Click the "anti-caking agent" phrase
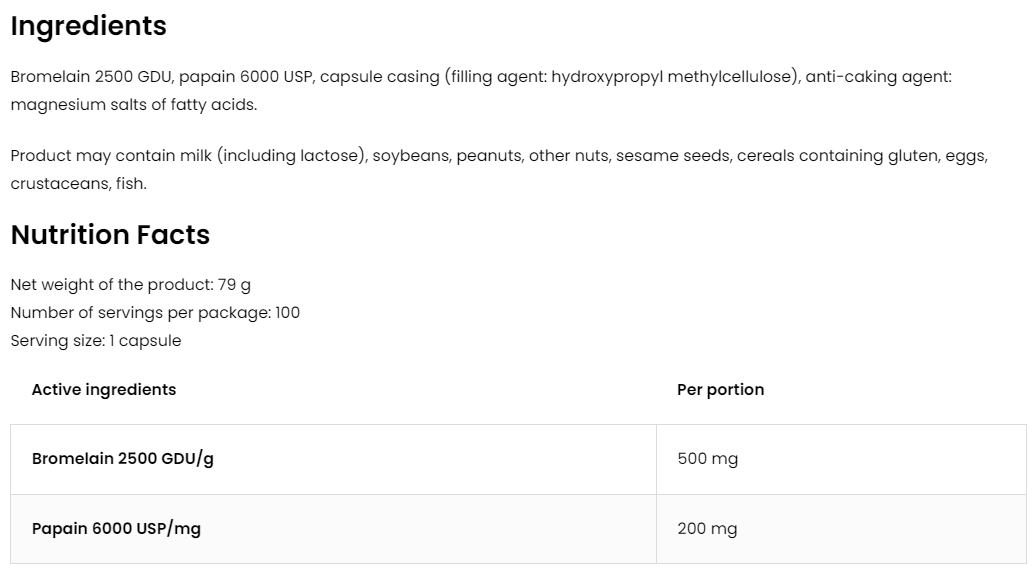Viewport: 1033px width, 570px height. click(x=878, y=76)
